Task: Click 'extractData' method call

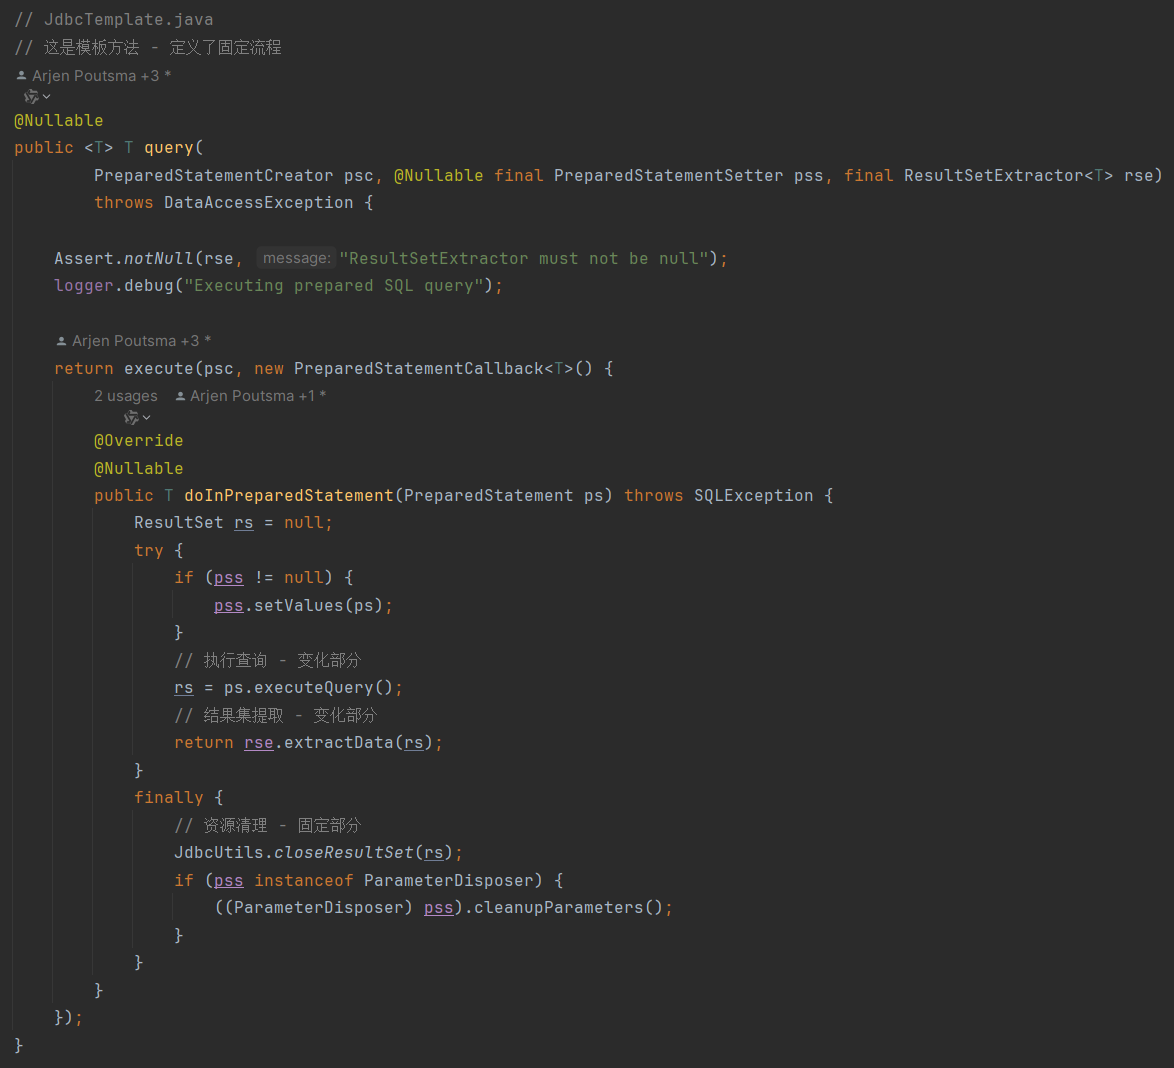Action: tap(338, 743)
